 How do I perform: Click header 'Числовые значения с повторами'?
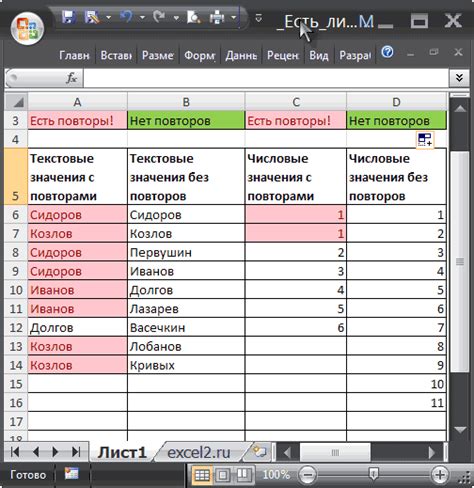click(296, 177)
